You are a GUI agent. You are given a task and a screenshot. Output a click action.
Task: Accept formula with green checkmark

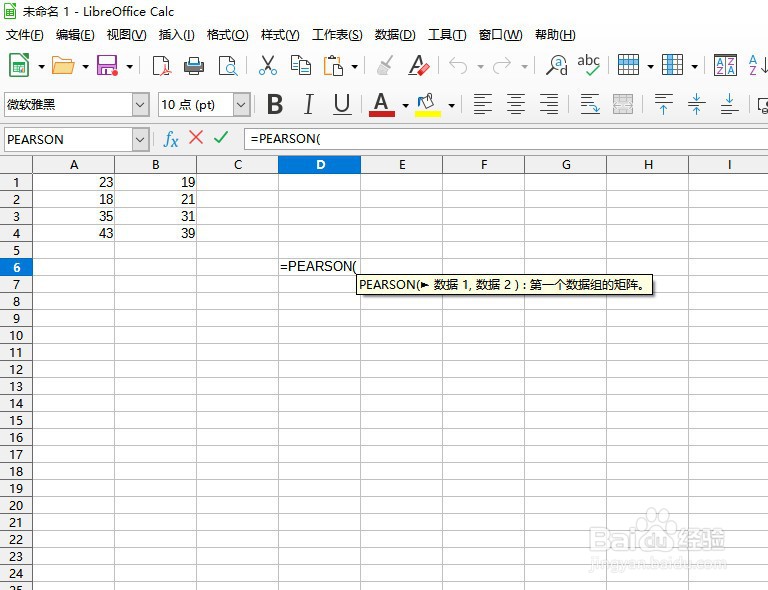click(221, 138)
